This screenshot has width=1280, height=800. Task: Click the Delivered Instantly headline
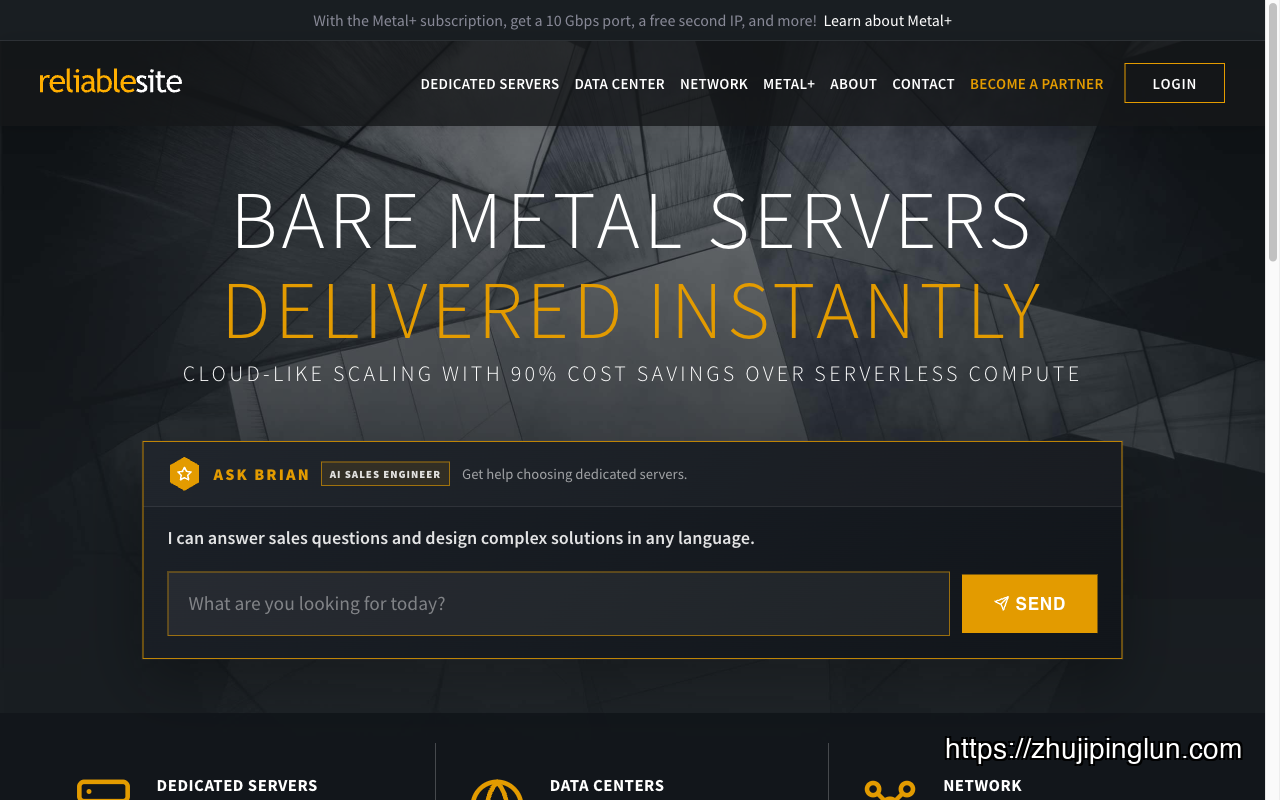point(632,311)
